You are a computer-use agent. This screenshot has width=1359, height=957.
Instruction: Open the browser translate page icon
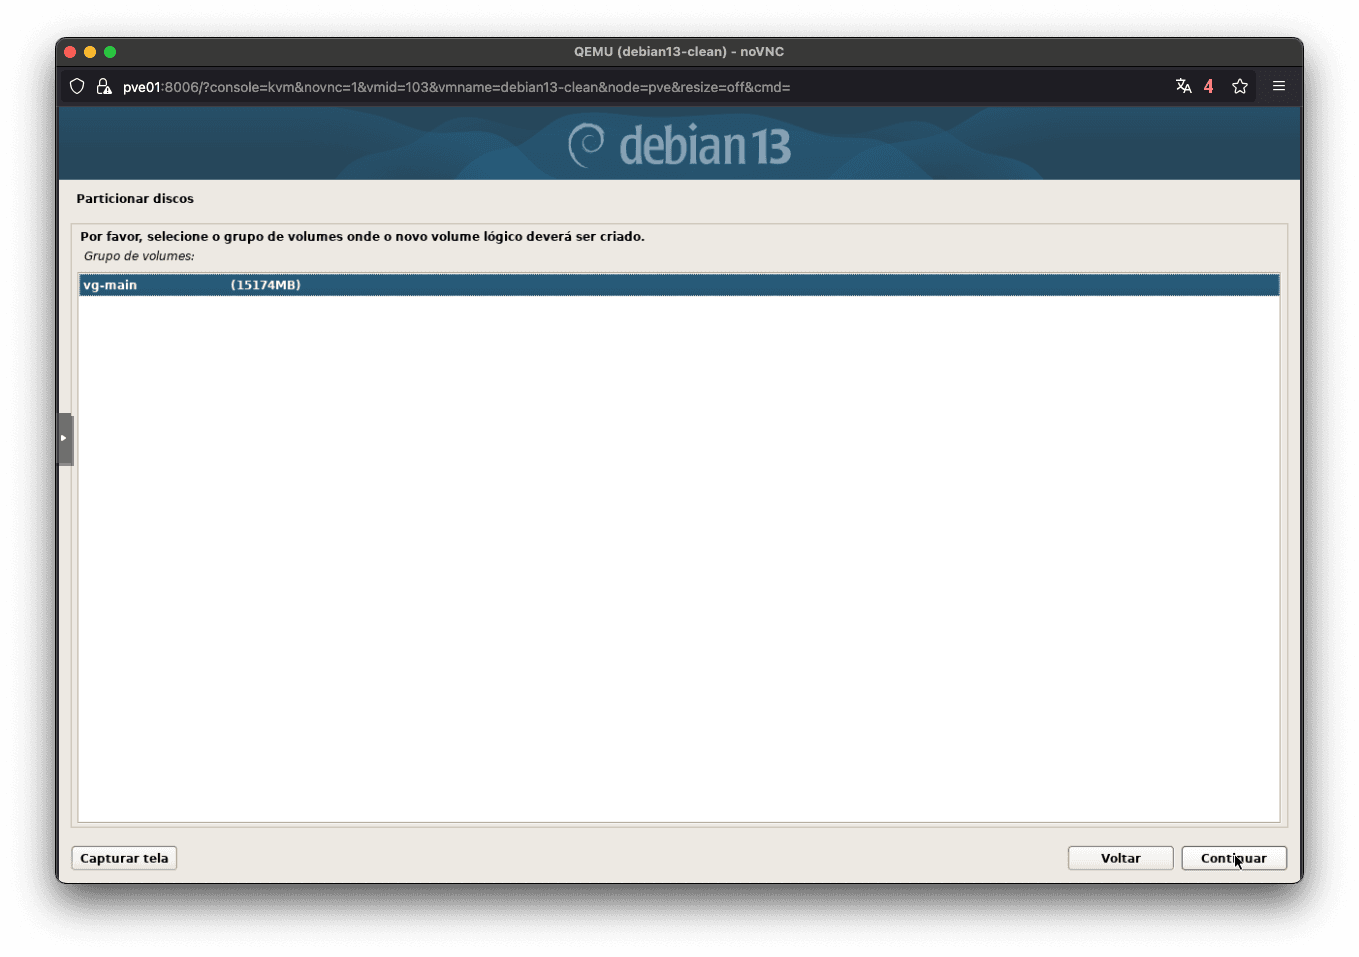(x=1183, y=86)
